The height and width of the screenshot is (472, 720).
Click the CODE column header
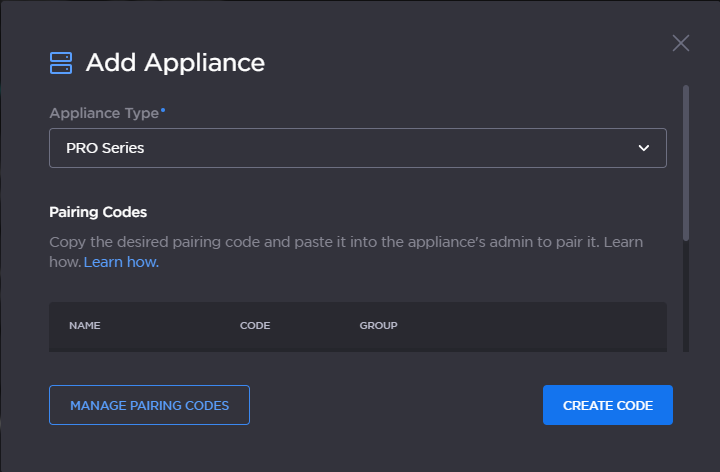click(x=255, y=325)
